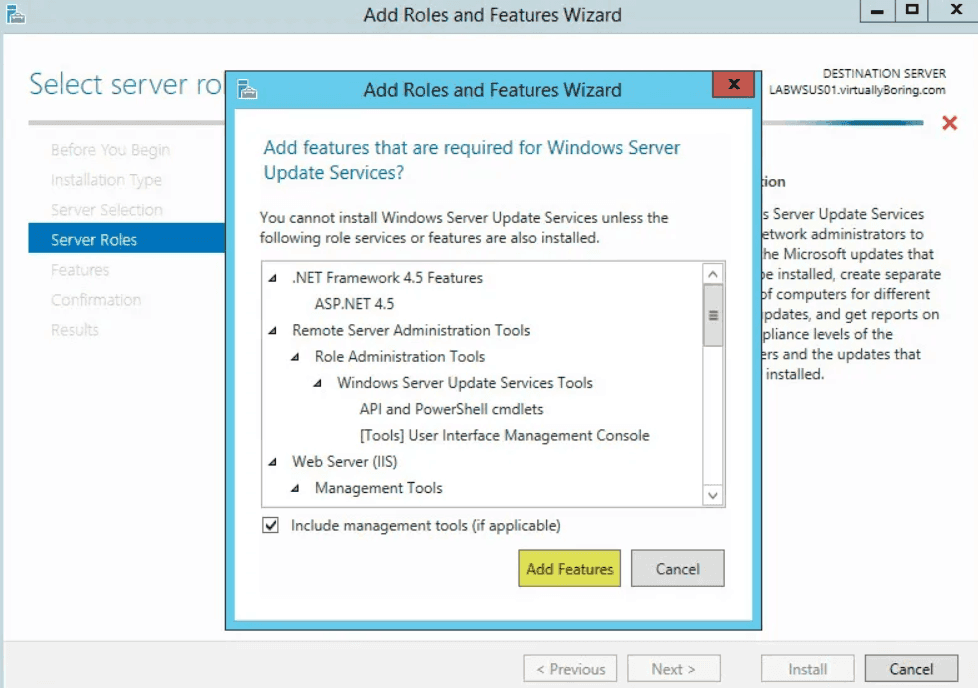Click the Select server roles page heading
Image resolution: width=978 pixels, height=689 pixels.
(x=127, y=85)
